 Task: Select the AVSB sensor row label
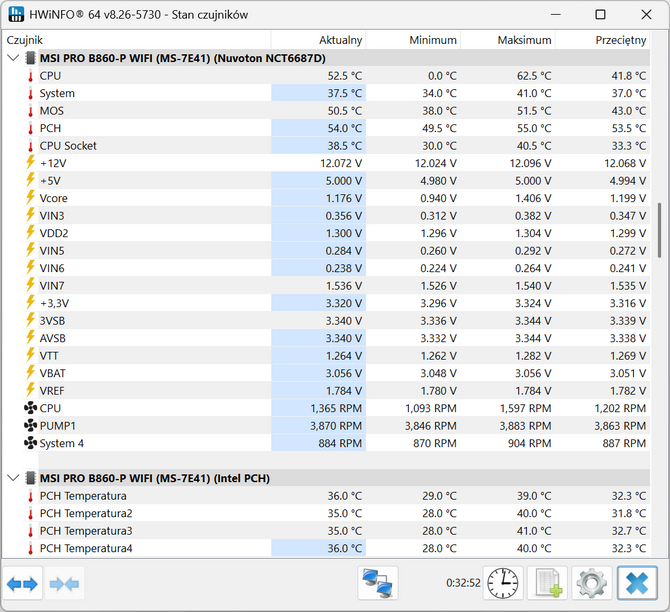53,338
